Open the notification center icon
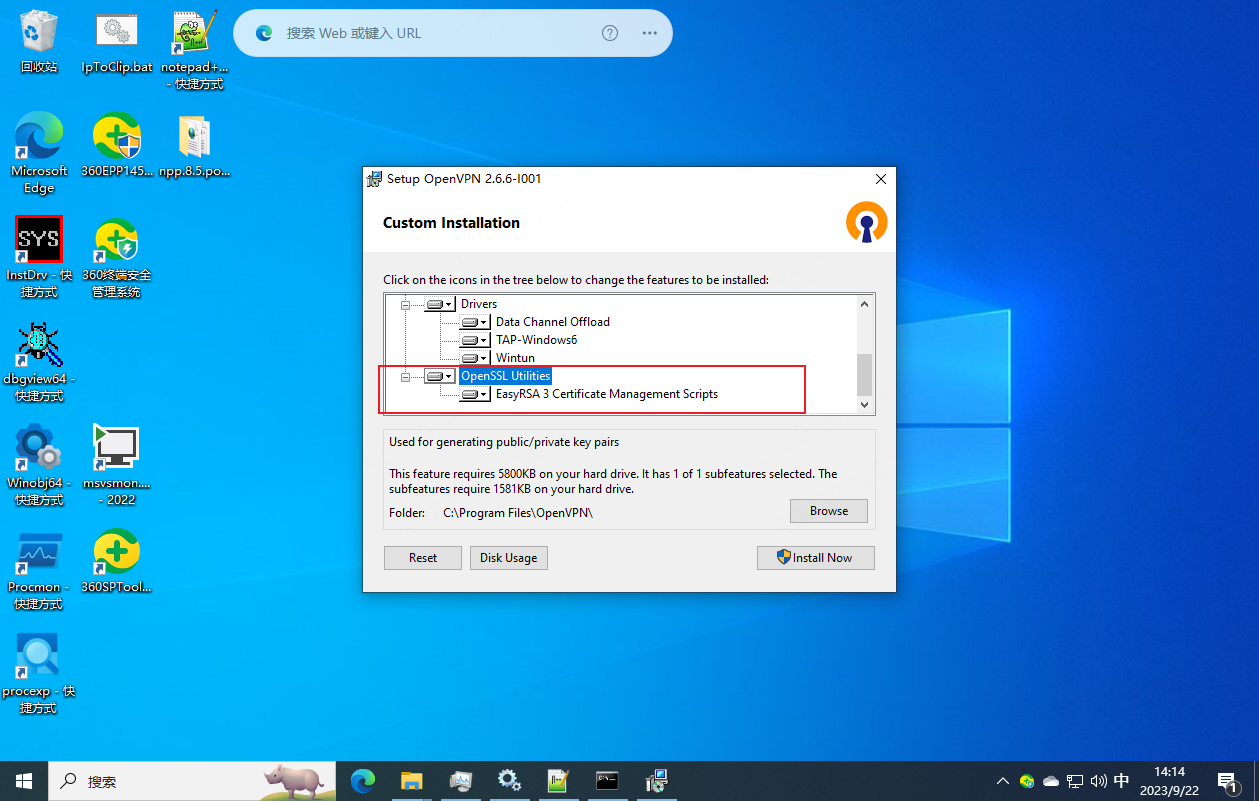1259x801 pixels. pos(1227,781)
